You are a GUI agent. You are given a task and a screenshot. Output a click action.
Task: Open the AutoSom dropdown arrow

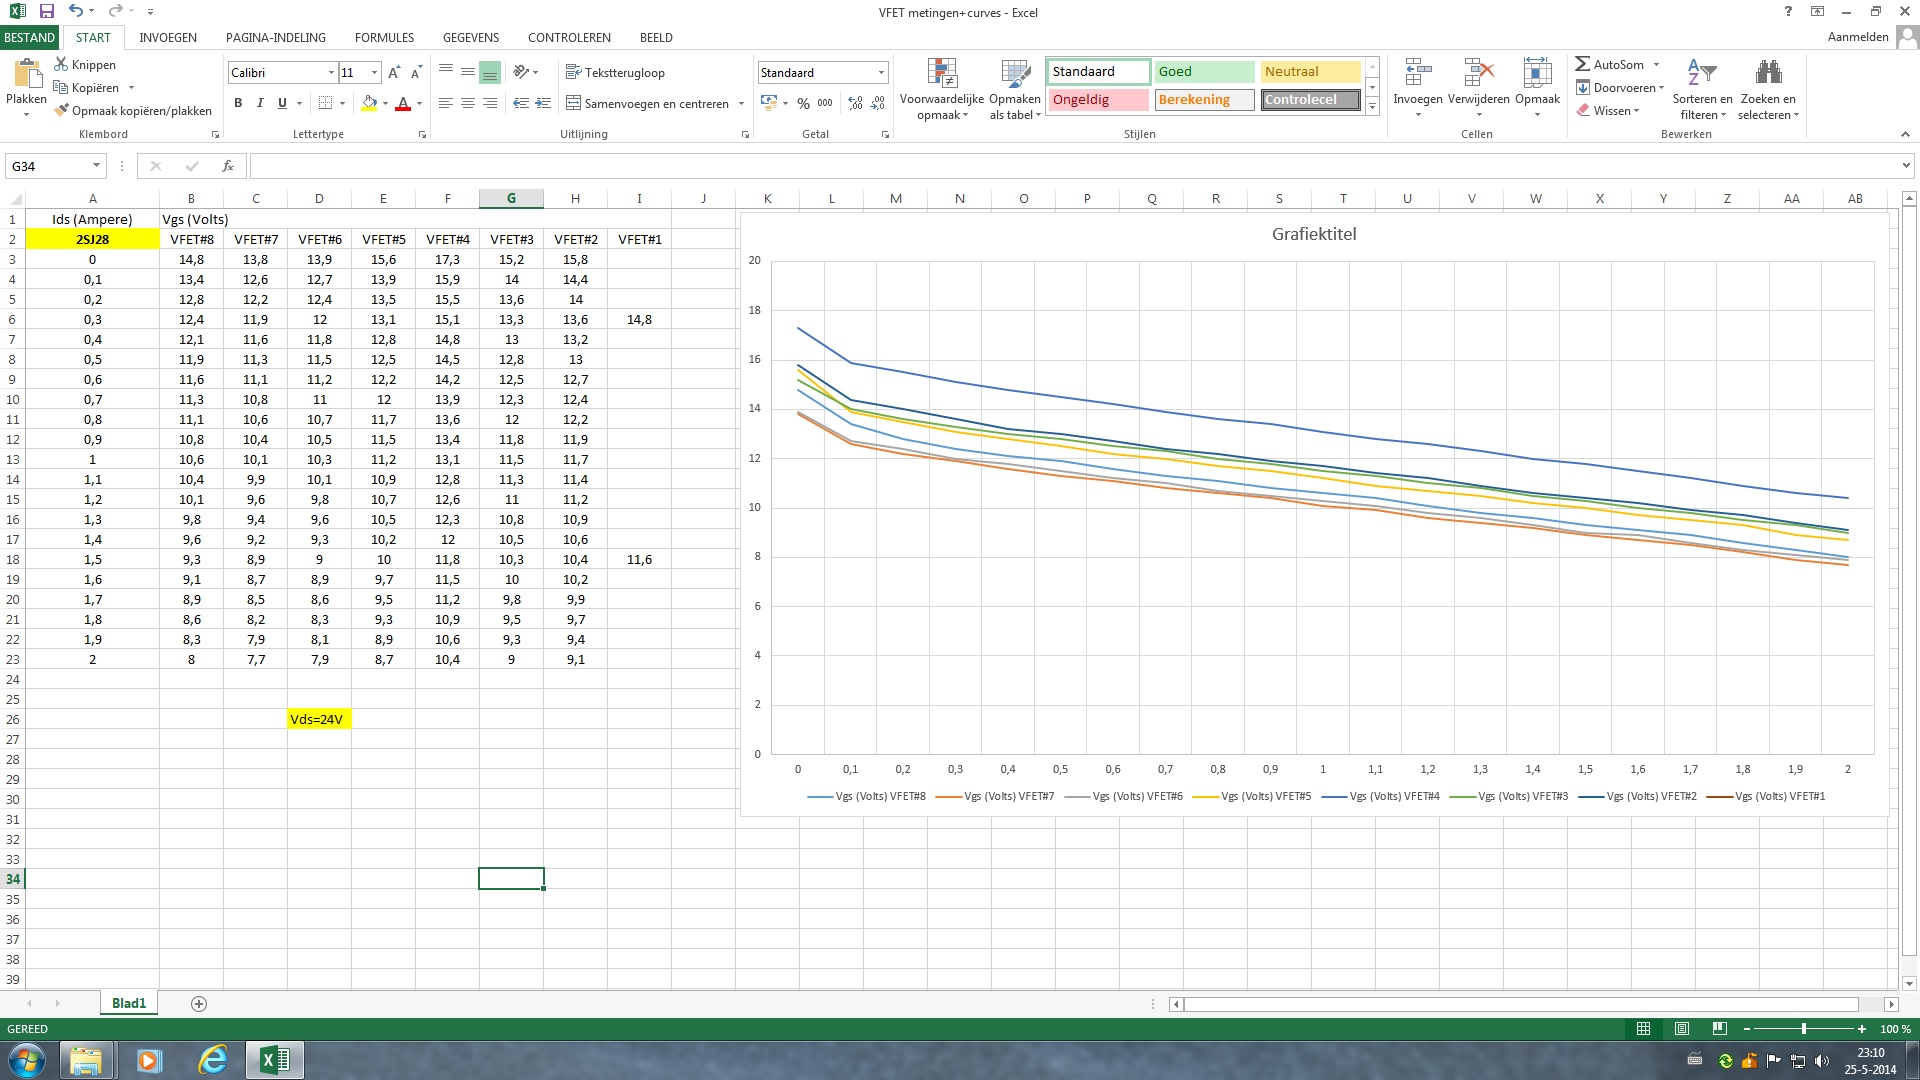1657,65
